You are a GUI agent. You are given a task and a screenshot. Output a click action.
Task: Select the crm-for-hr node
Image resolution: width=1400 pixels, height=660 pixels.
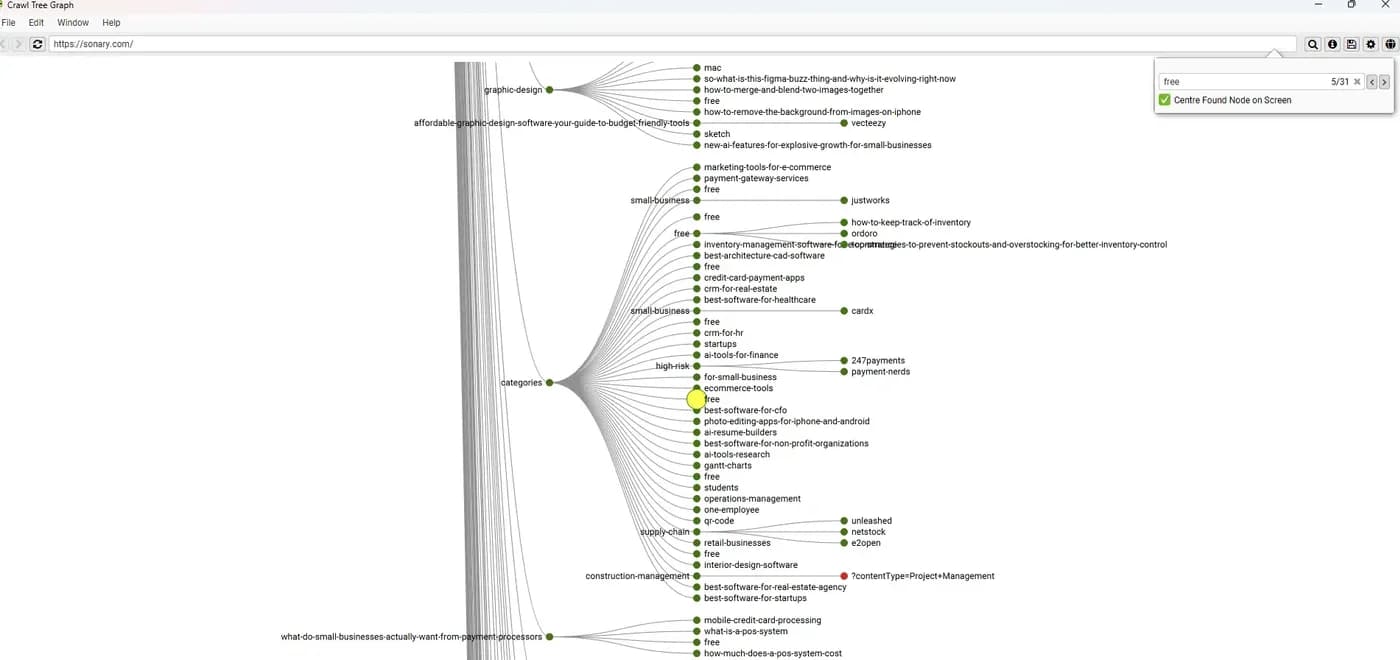pyautogui.click(x=724, y=333)
